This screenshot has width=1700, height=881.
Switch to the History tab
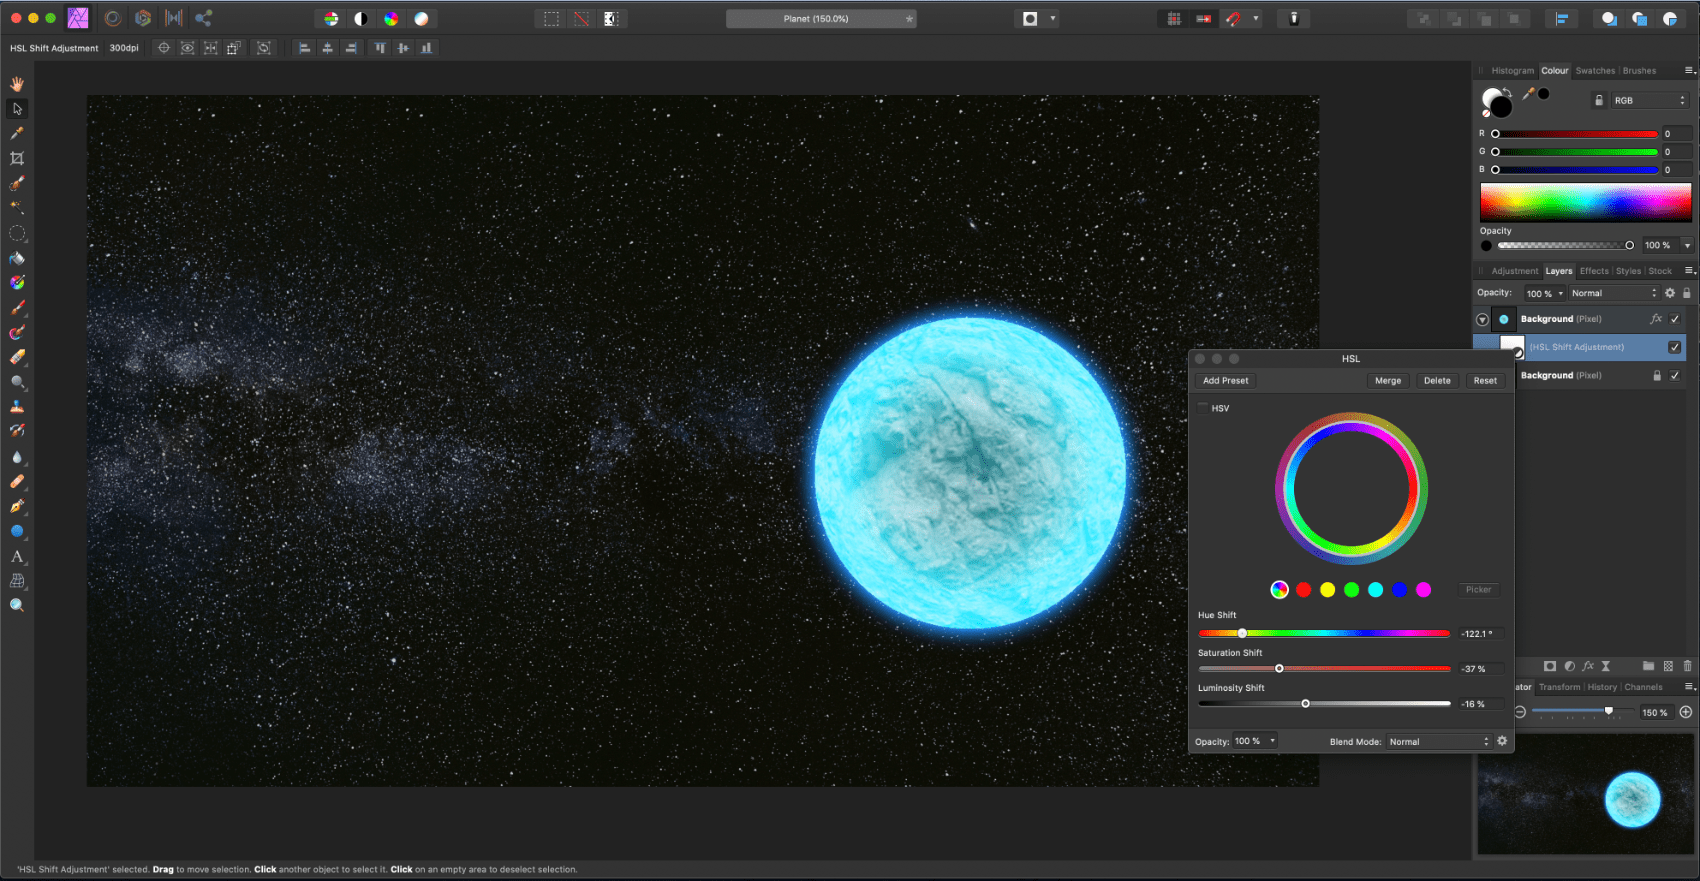pos(1602,687)
